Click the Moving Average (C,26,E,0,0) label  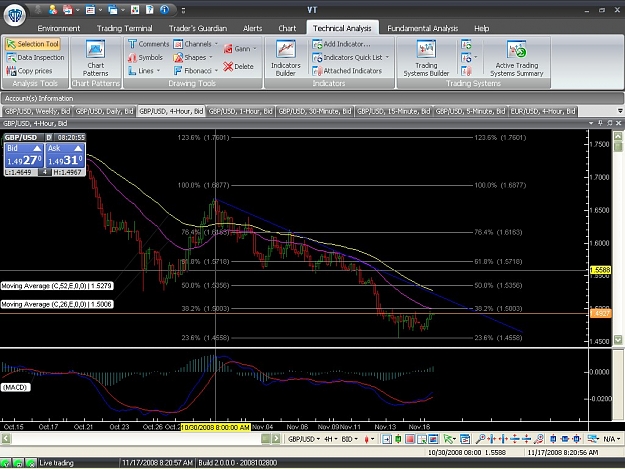(x=57, y=304)
